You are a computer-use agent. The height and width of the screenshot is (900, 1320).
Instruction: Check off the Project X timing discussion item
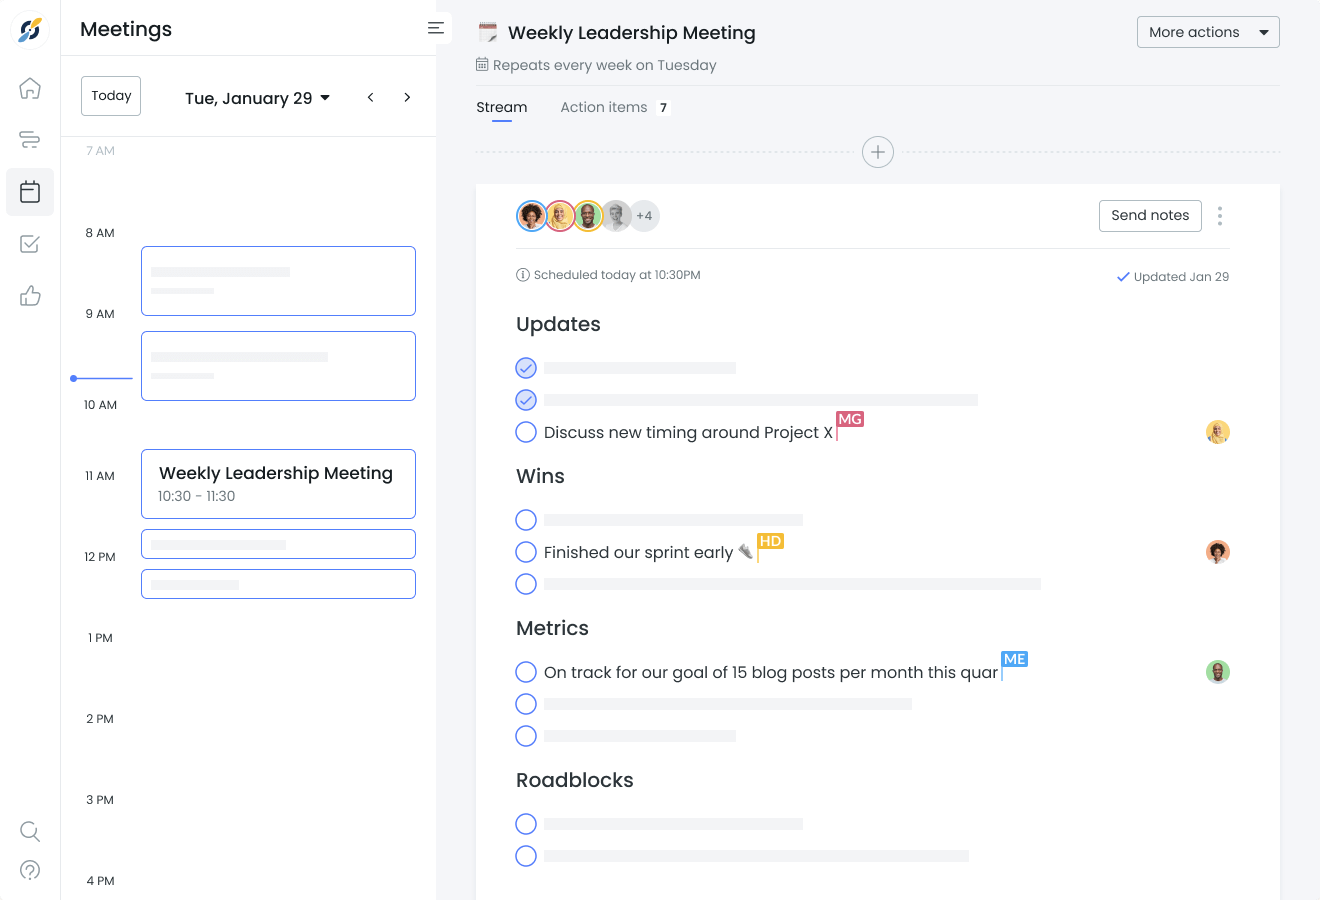click(x=526, y=432)
